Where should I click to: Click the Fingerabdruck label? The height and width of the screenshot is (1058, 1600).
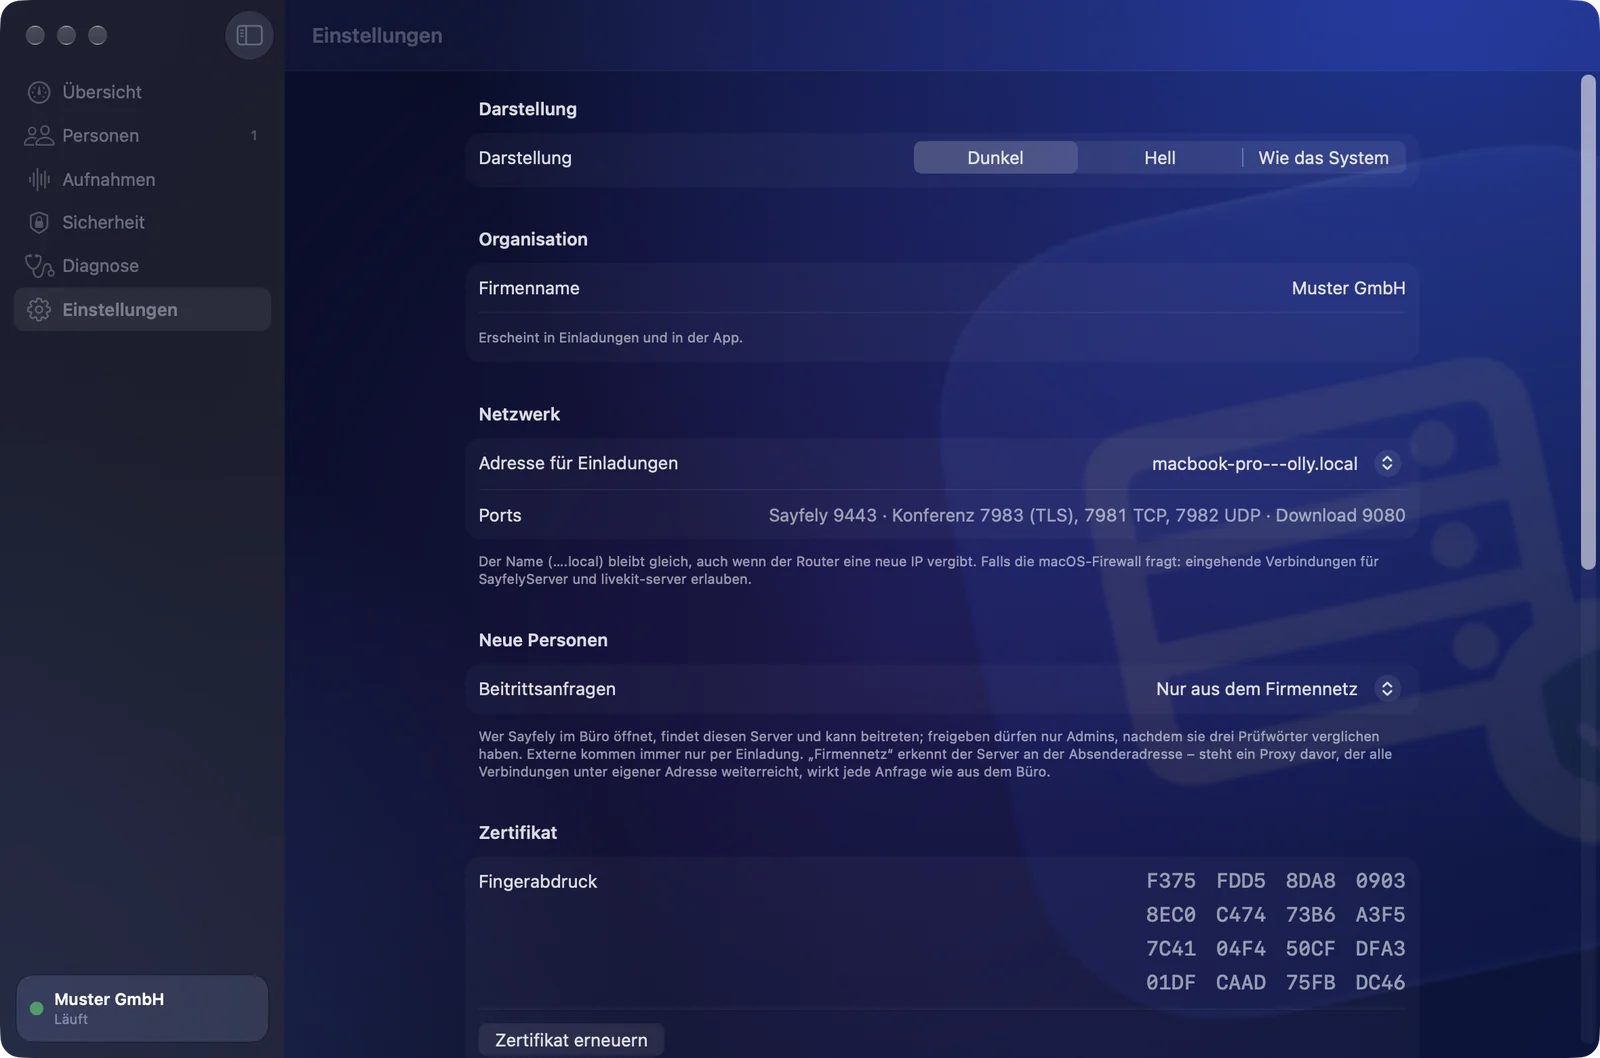[x=537, y=881]
